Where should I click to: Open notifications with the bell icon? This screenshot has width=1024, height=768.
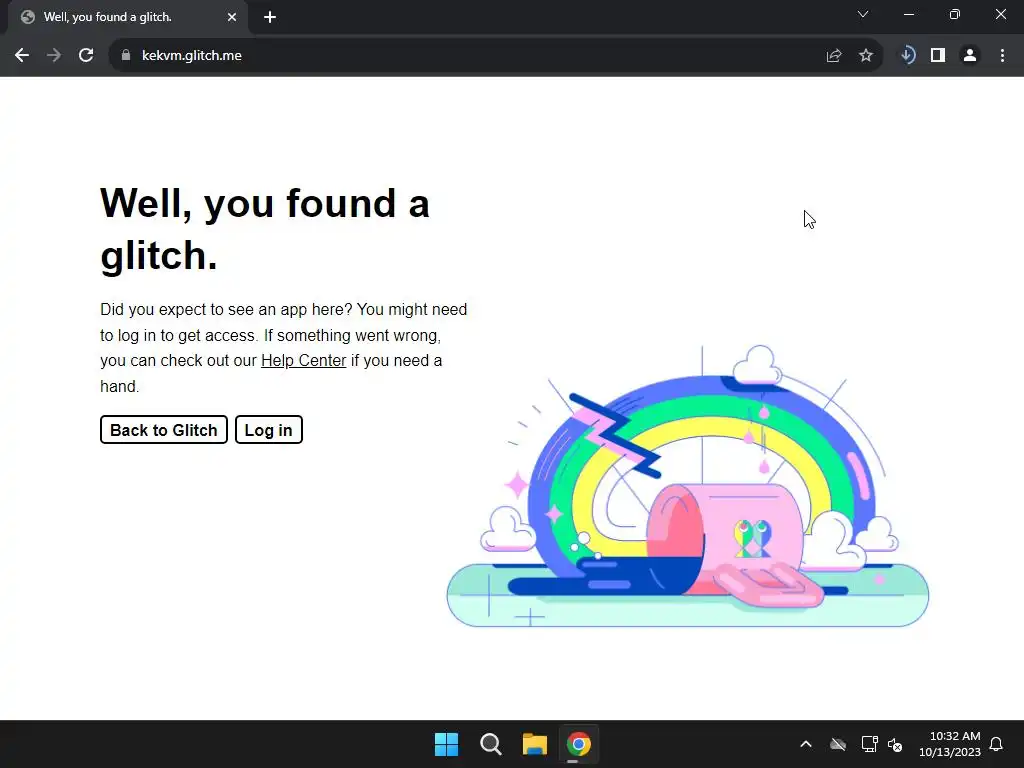pyautogui.click(x=996, y=744)
